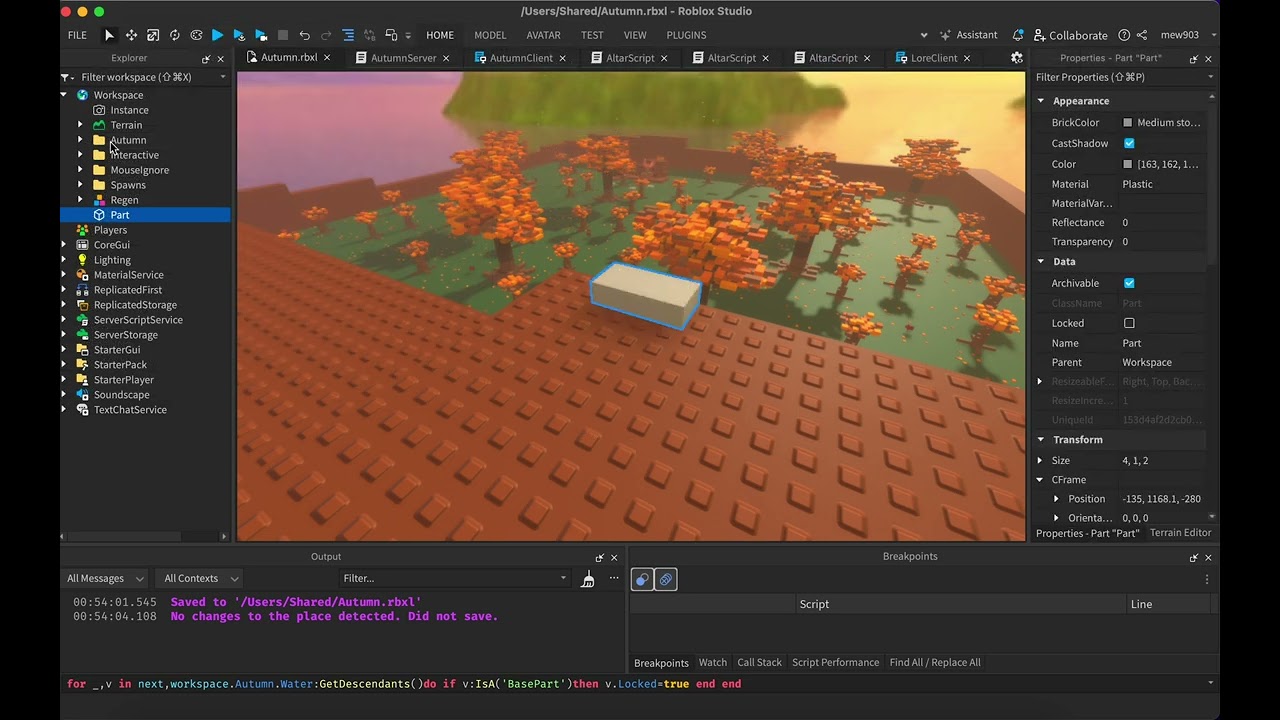Image resolution: width=1280 pixels, height=720 pixels.
Task: Switch to the Watch tab
Action: pyautogui.click(x=713, y=663)
